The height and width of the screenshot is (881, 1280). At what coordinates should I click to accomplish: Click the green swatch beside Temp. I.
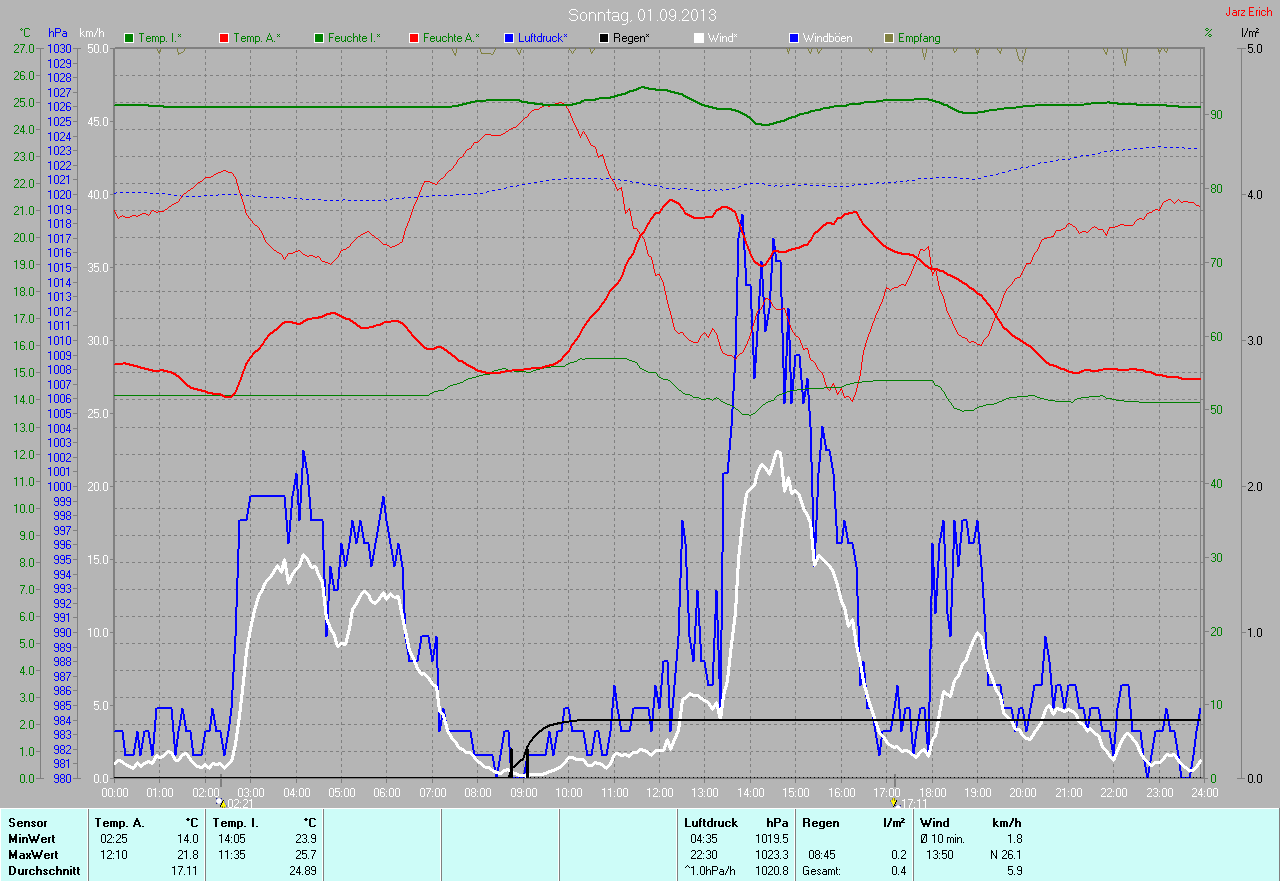pyautogui.click(x=129, y=38)
